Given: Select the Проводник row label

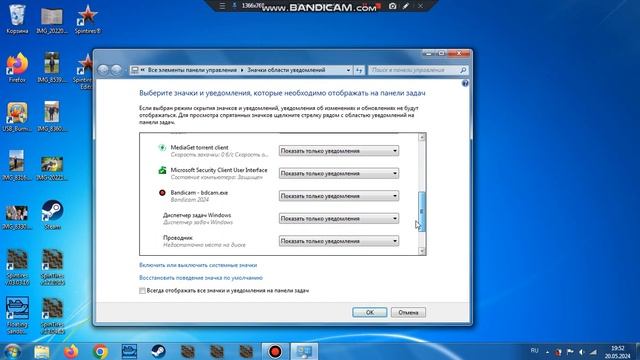Looking at the screenshot, I should pos(178,238).
